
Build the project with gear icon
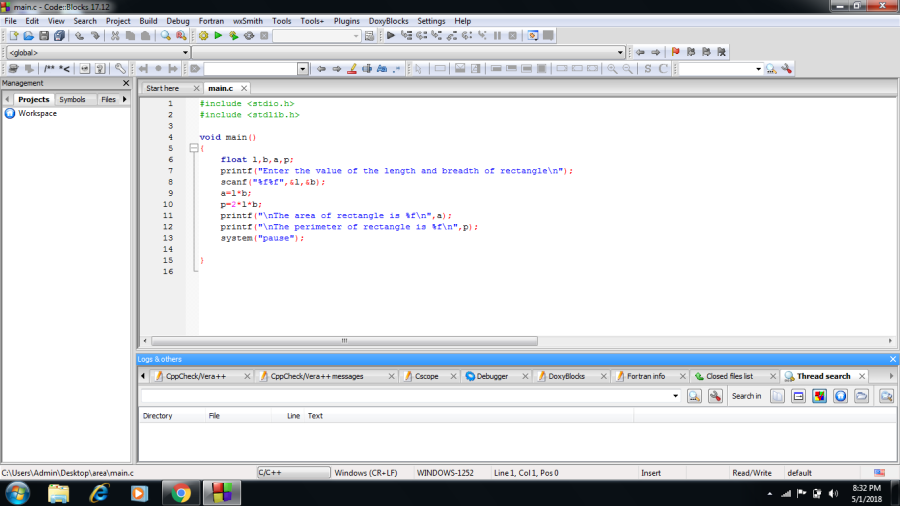(204, 36)
